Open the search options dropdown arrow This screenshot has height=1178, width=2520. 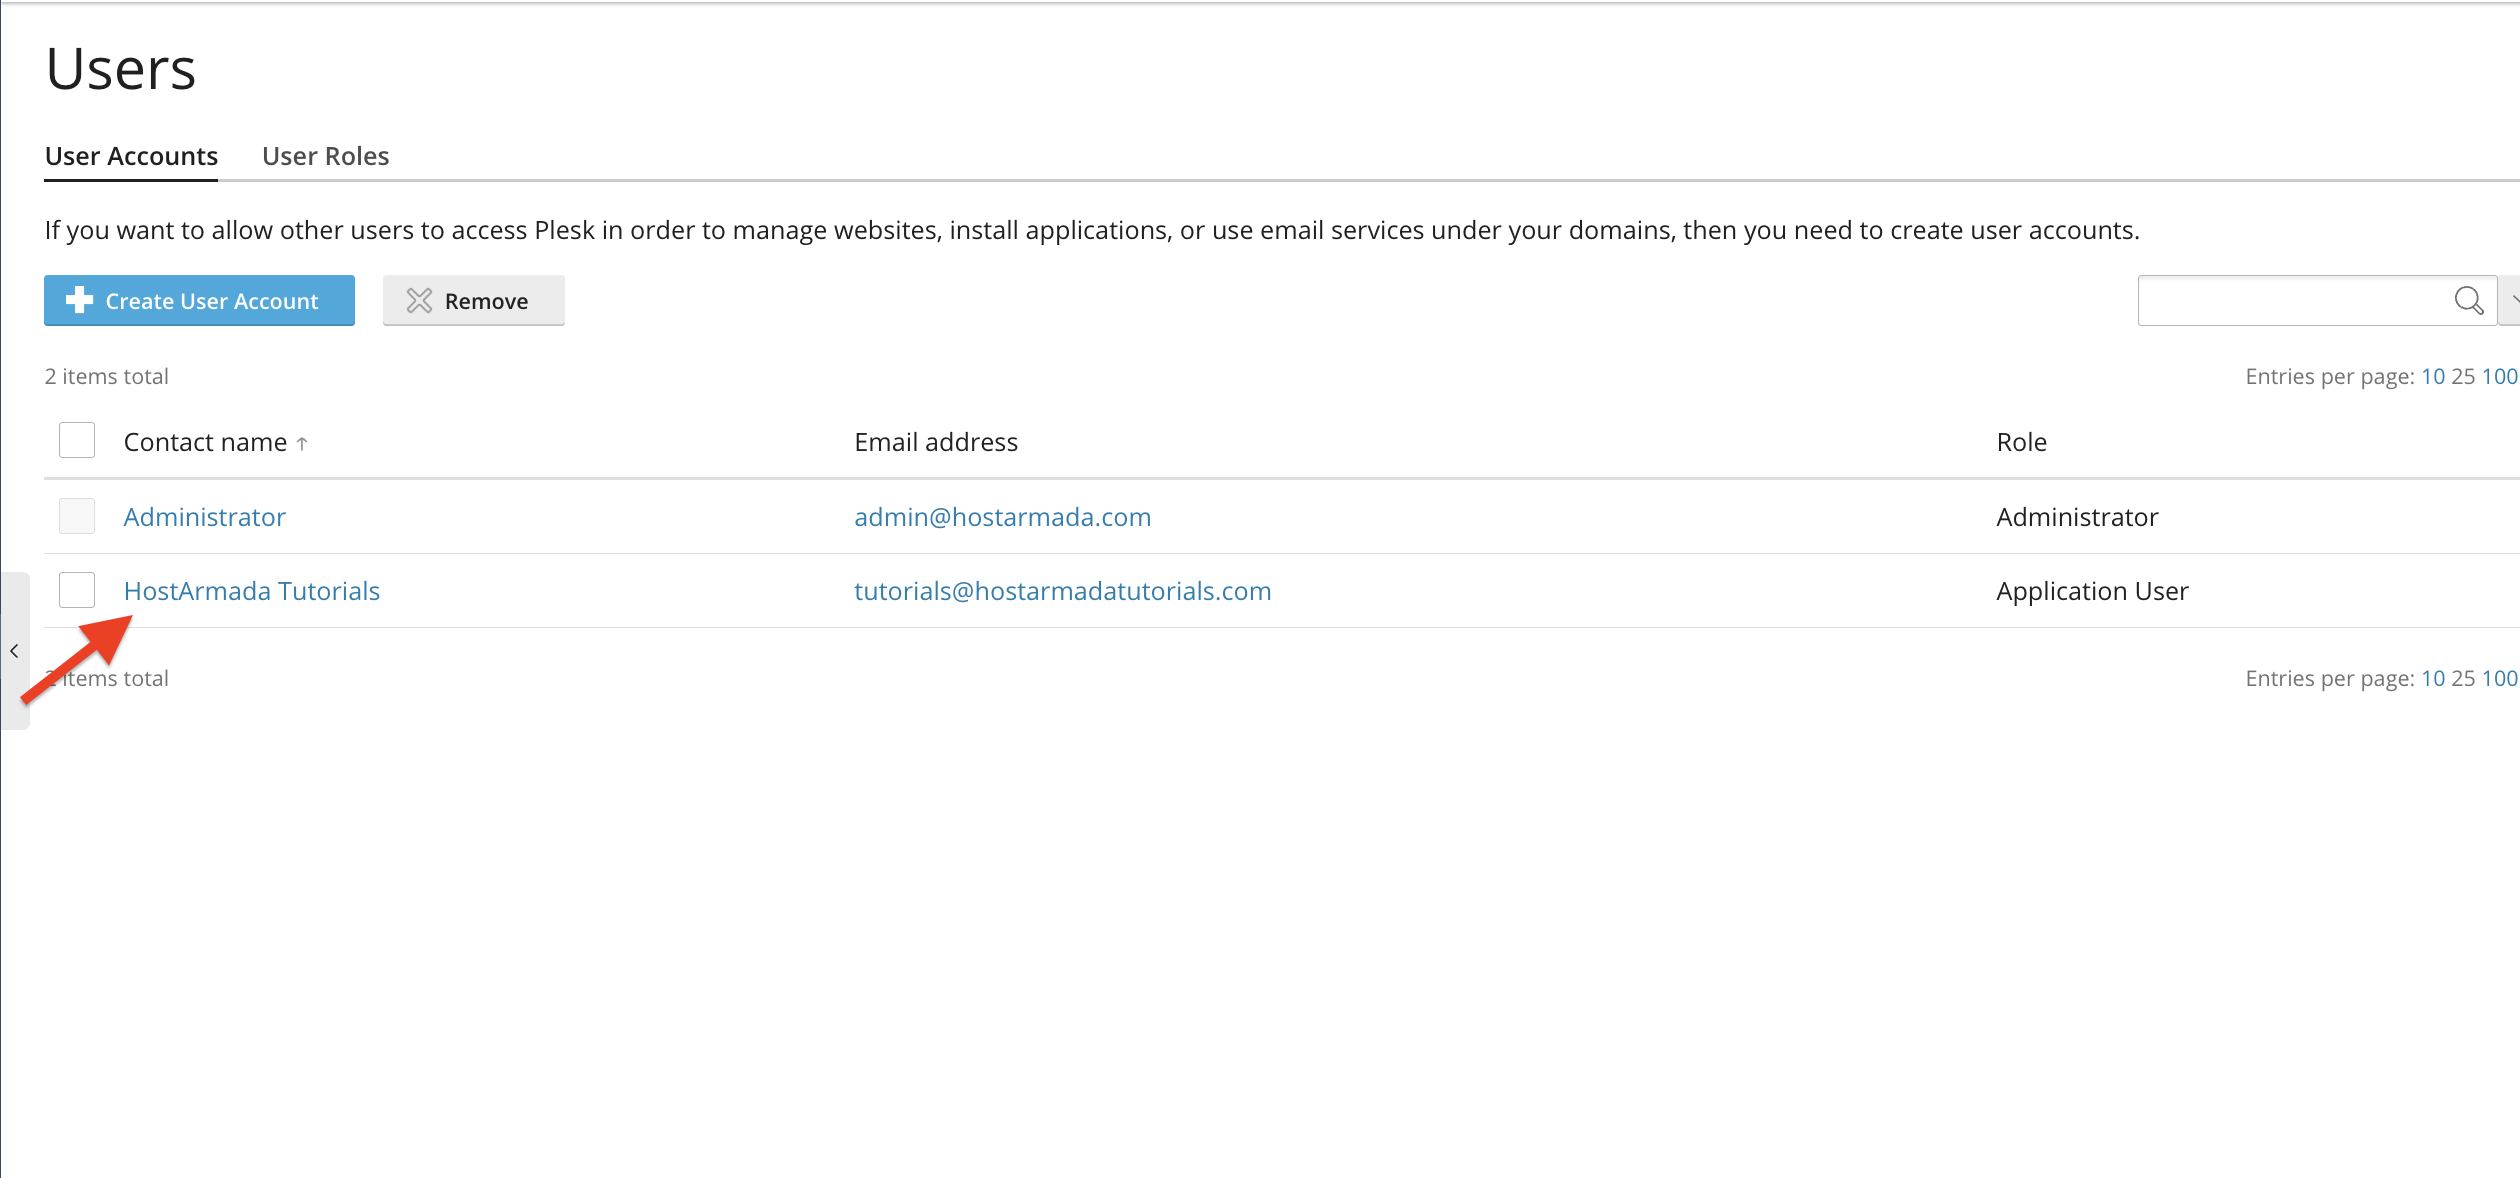(x=2511, y=300)
